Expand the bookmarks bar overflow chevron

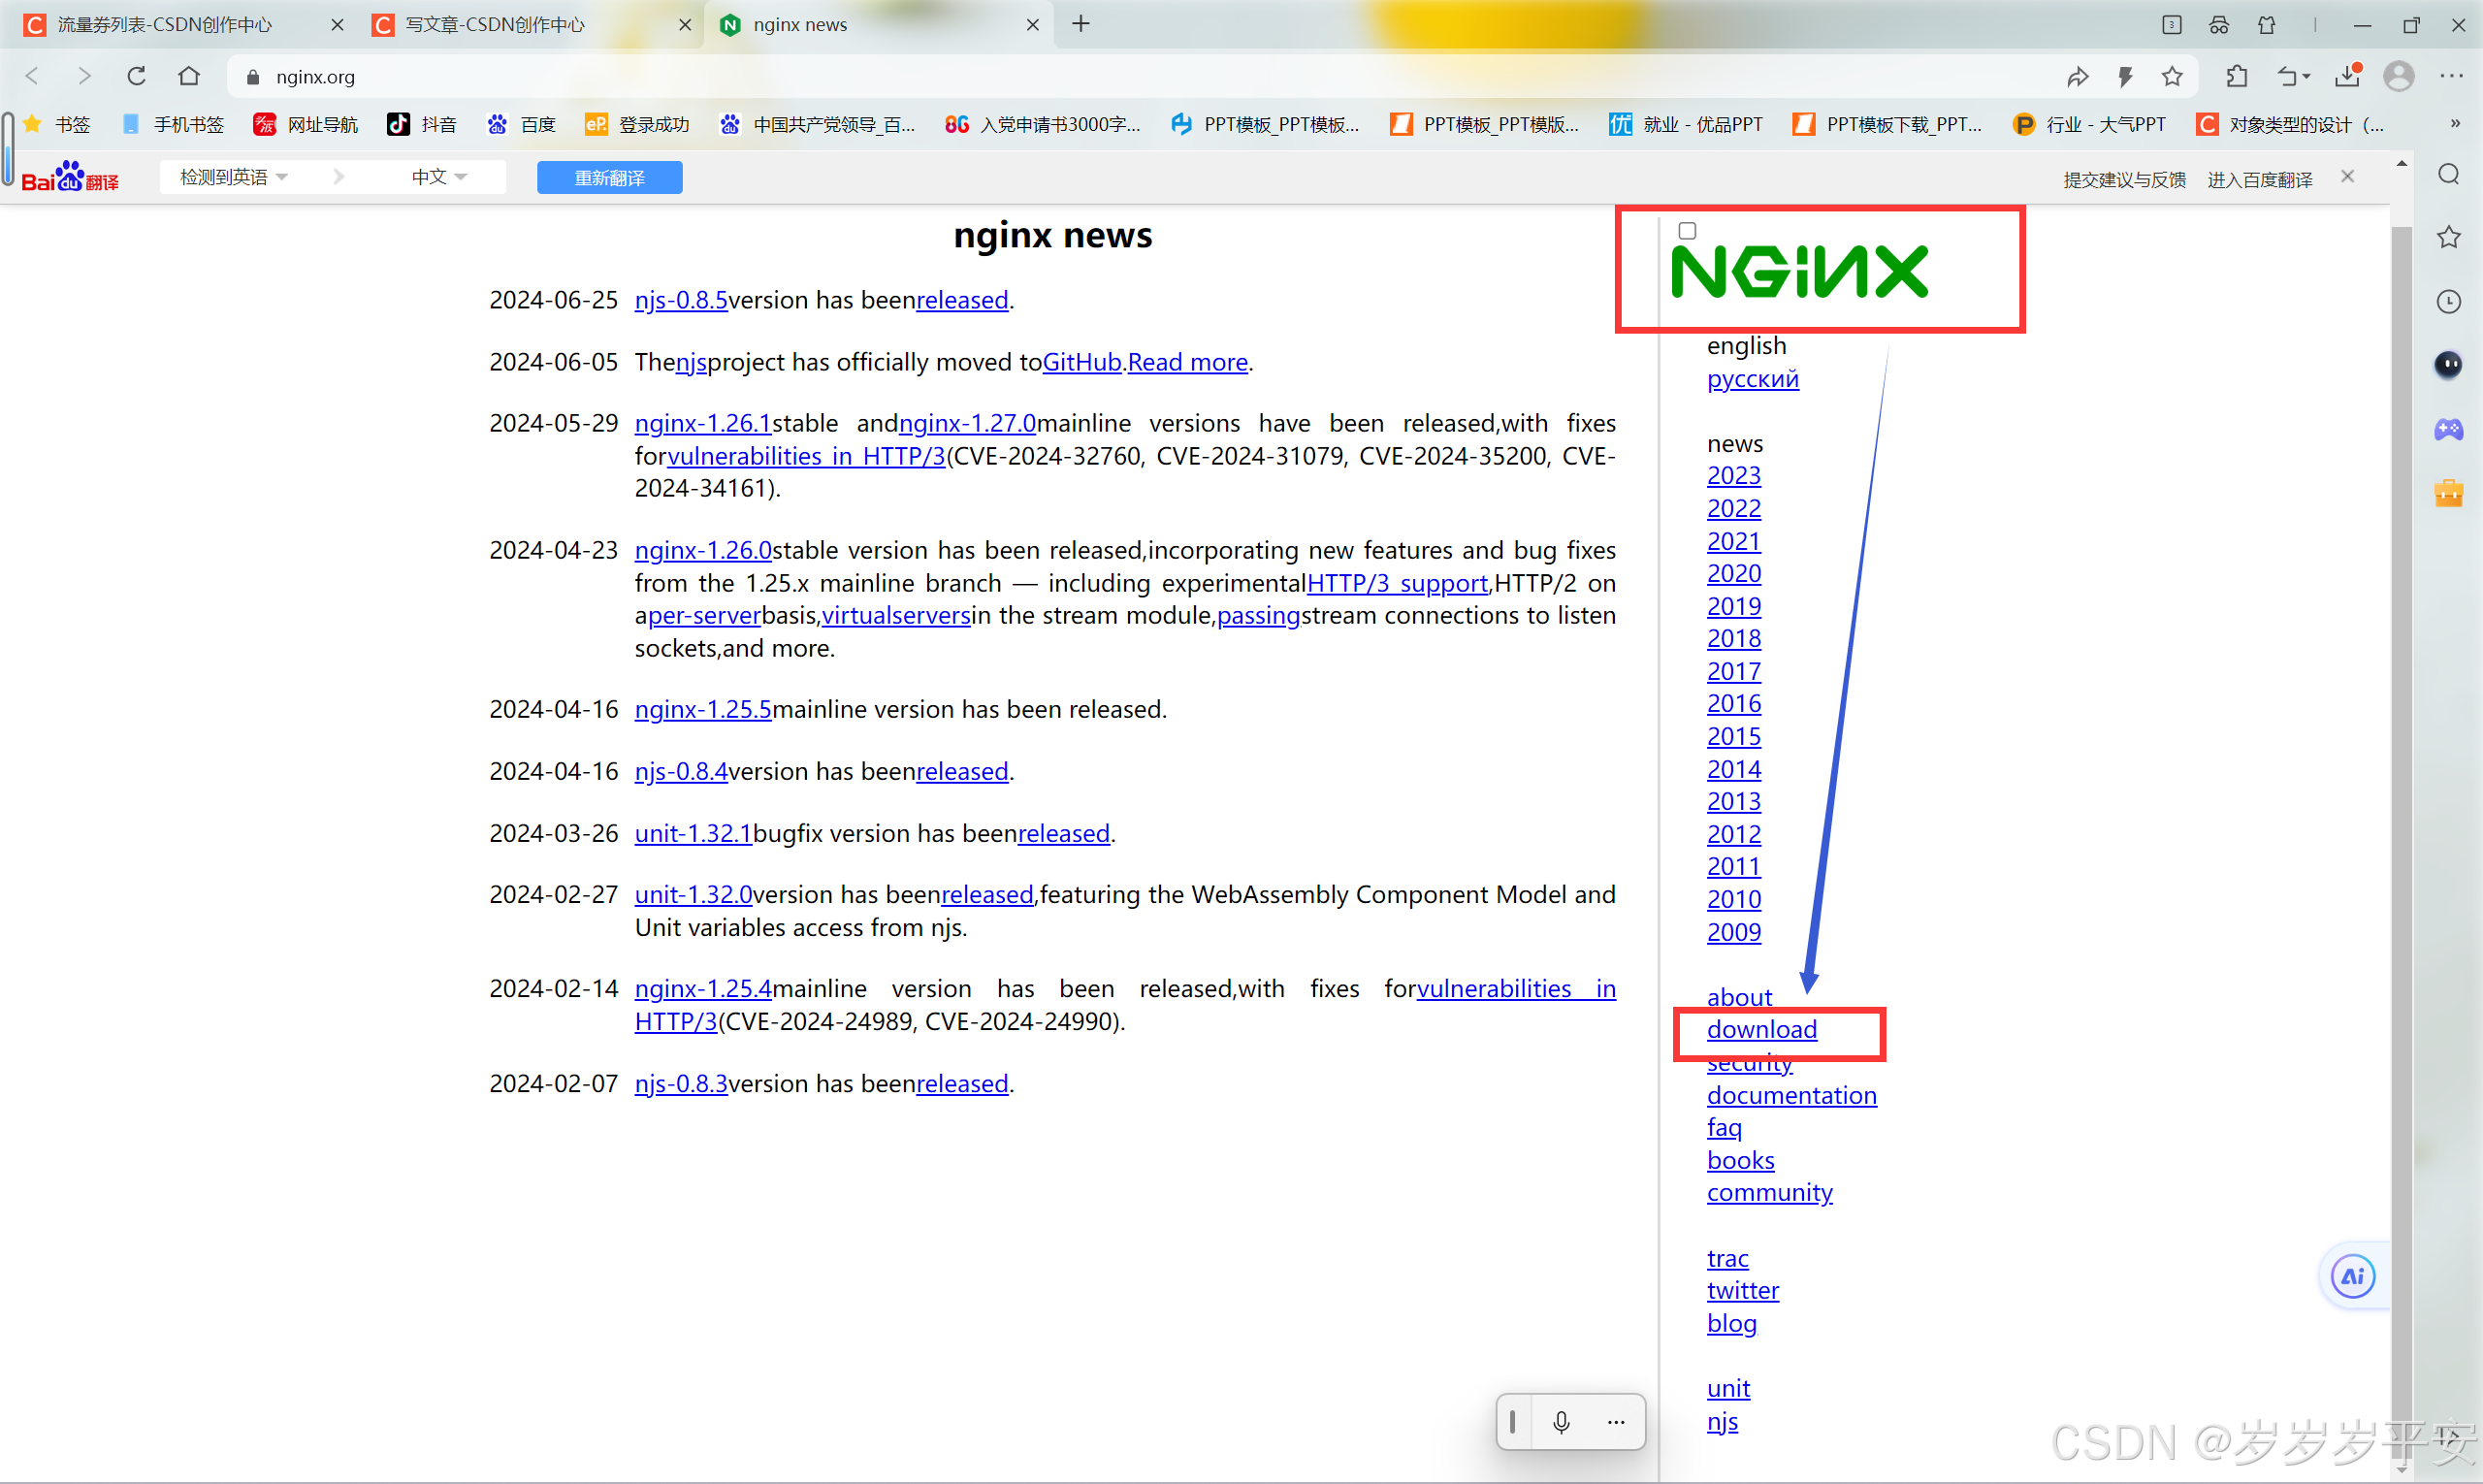pos(2455,123)
